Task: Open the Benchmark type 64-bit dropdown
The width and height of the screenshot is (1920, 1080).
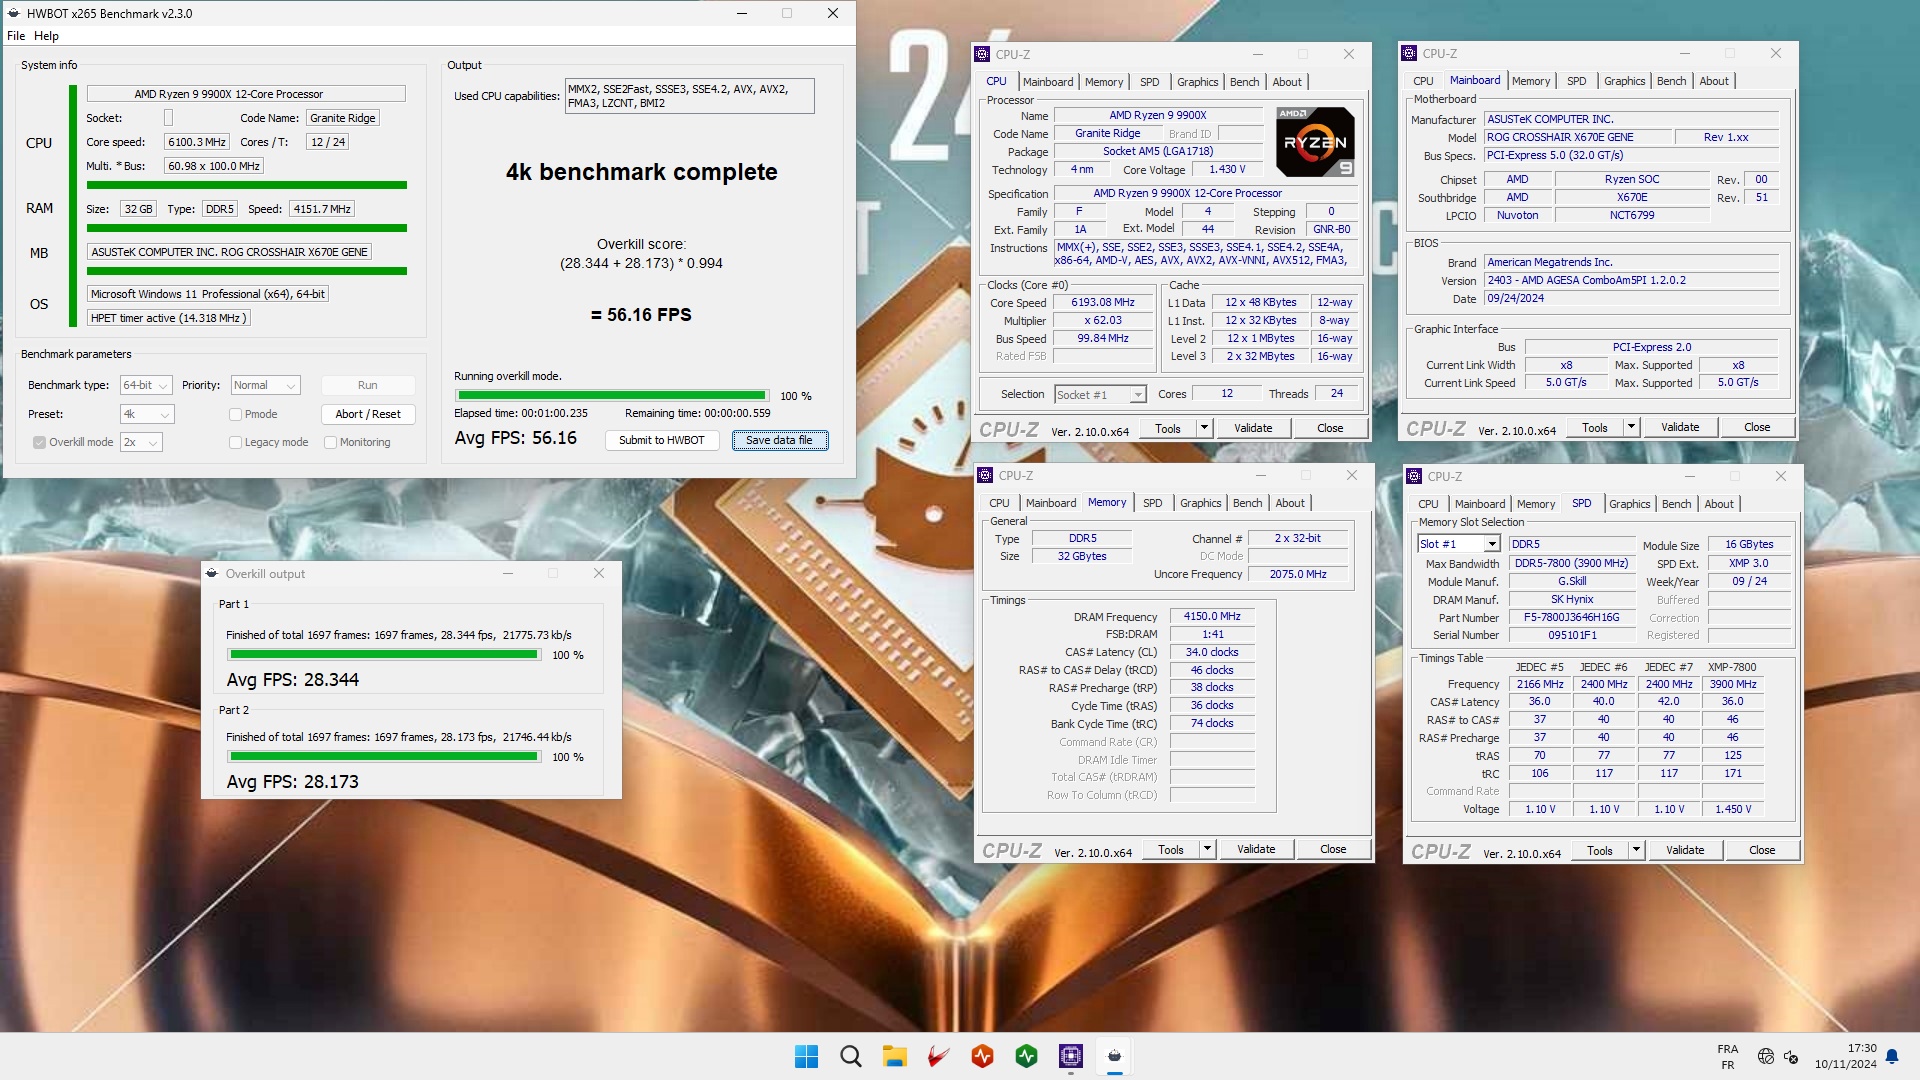Action: pos(146,385)
